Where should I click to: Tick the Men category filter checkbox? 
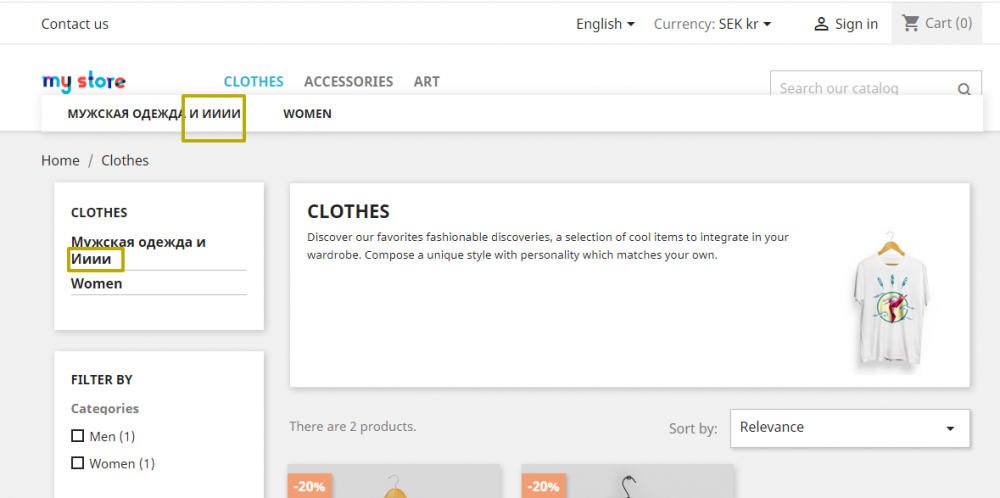click(77, 436)
